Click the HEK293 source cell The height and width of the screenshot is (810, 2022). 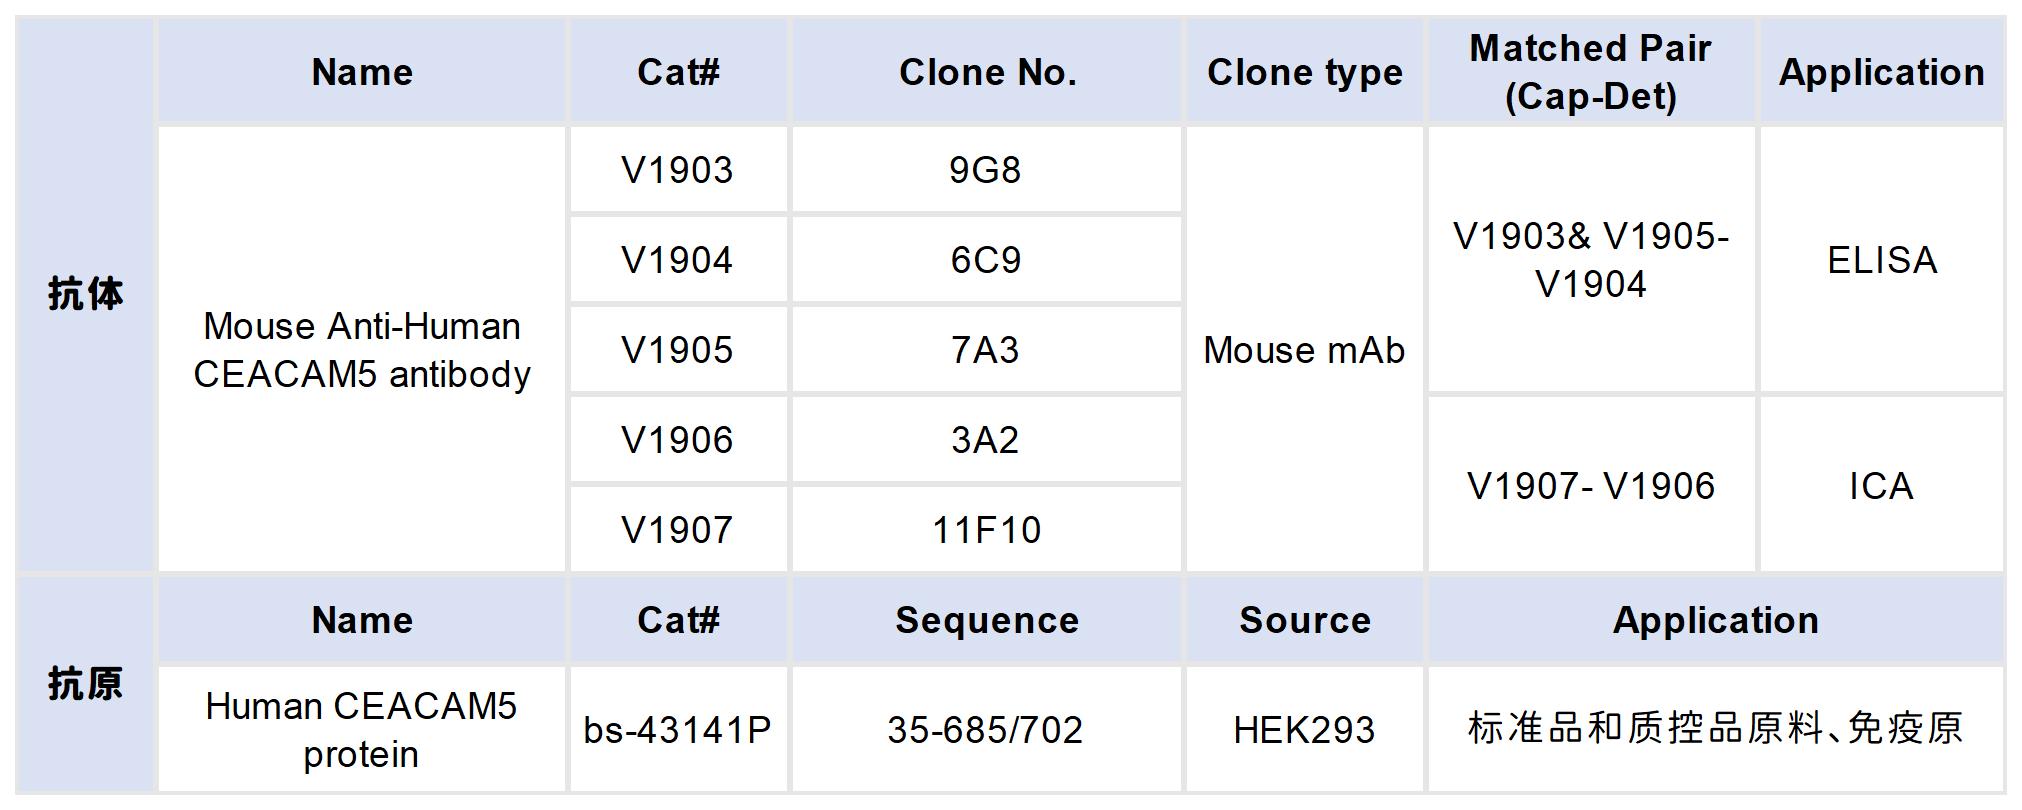click(1304, 730)
